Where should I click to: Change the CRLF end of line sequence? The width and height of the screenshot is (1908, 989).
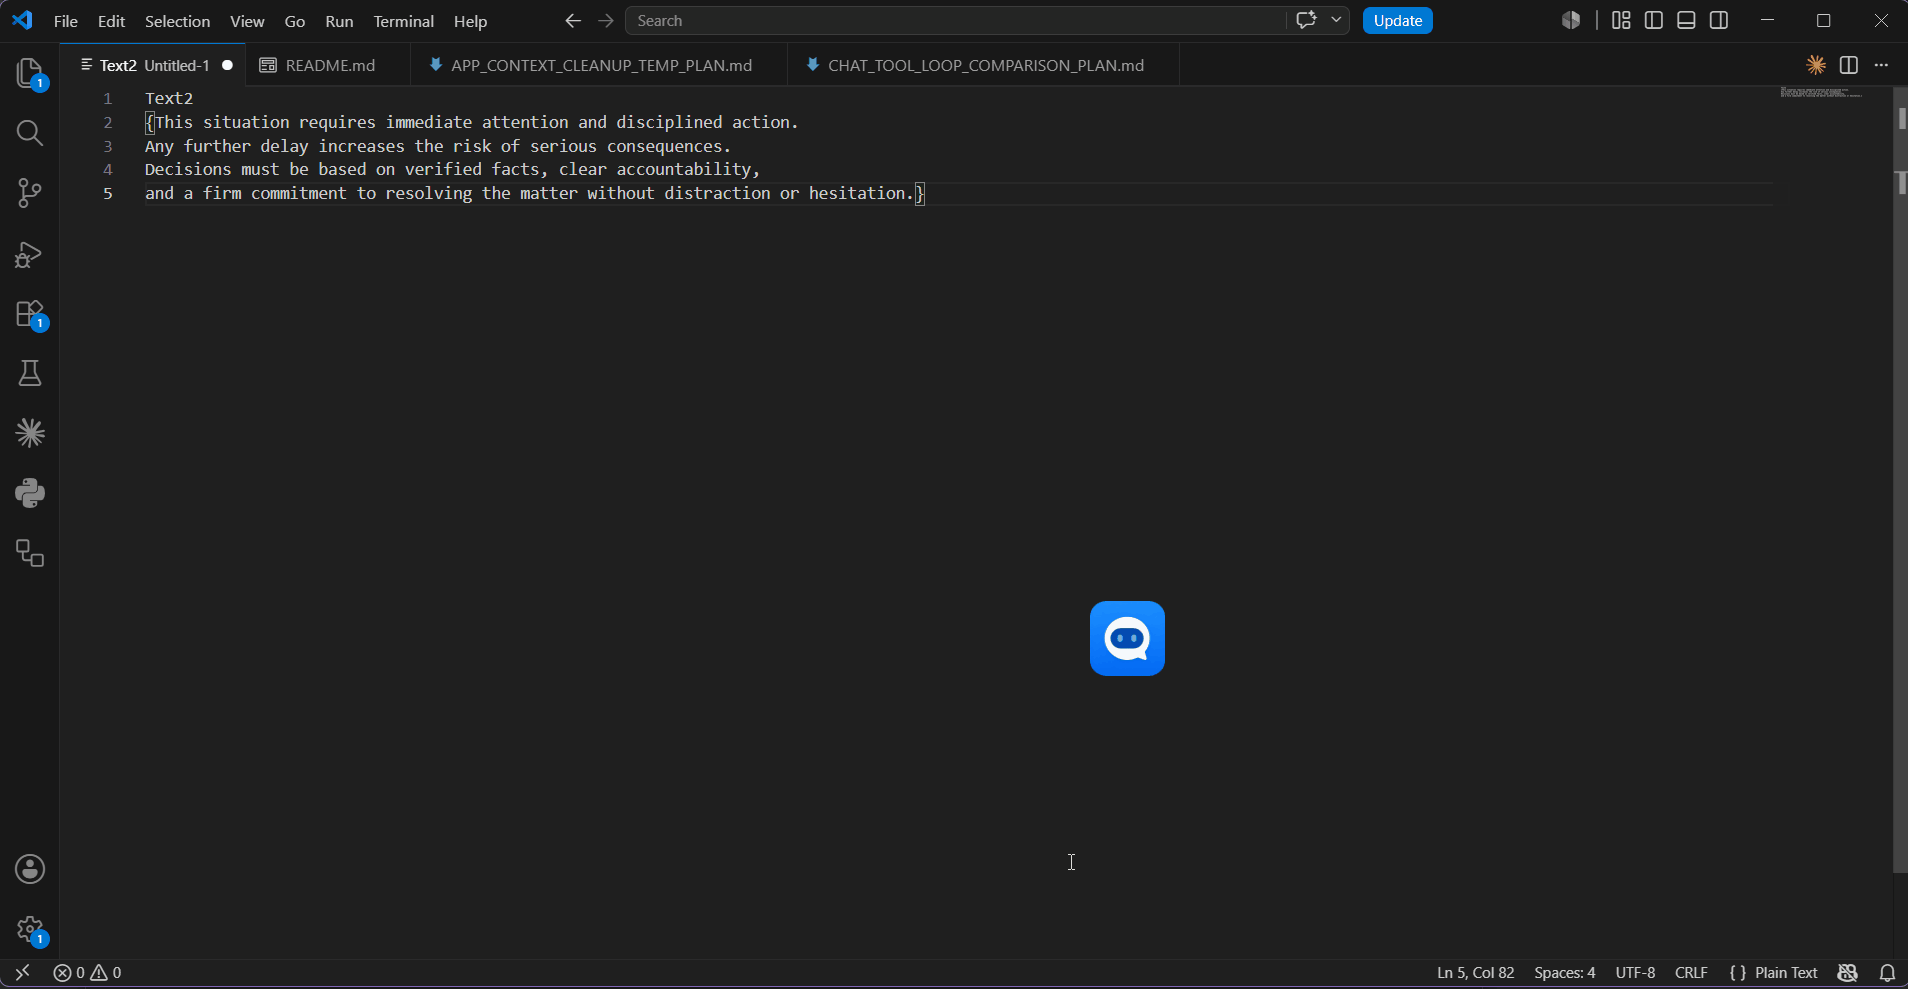click(x=1691, y=973)
